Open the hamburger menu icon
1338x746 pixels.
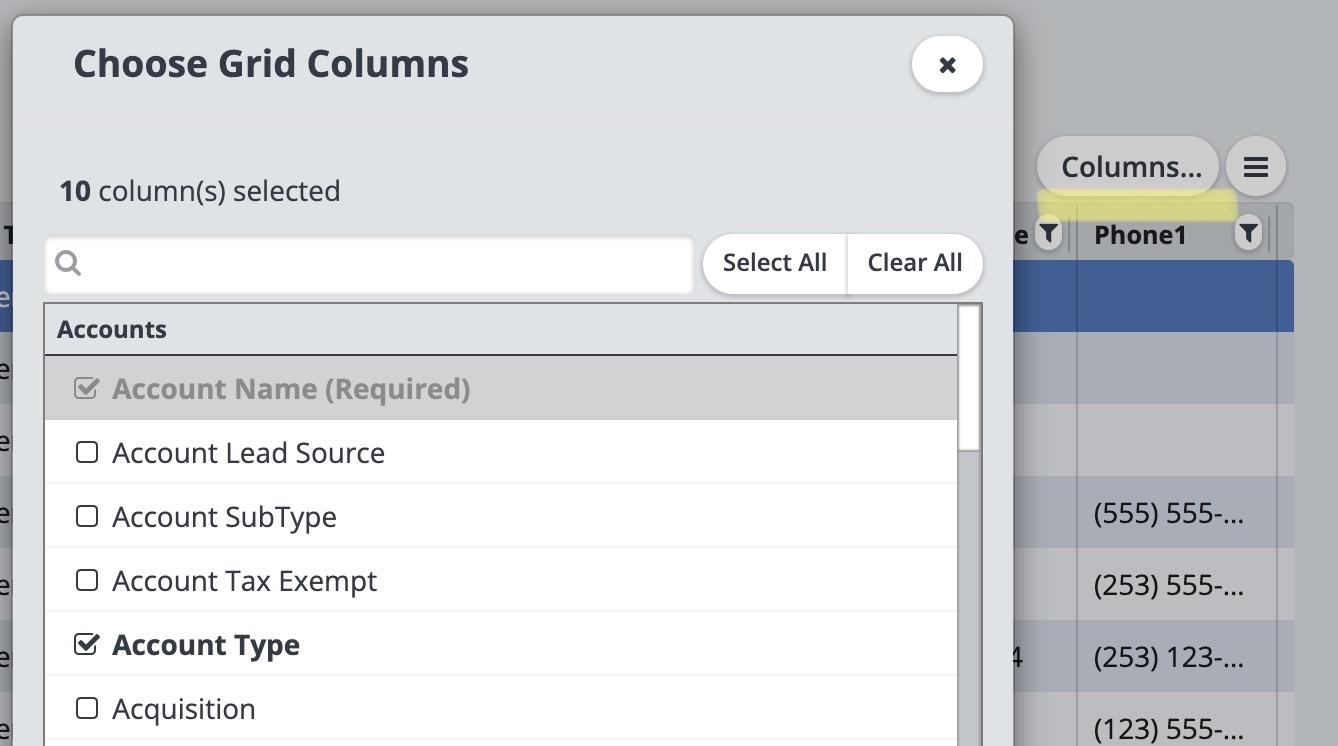[1255, 166]
